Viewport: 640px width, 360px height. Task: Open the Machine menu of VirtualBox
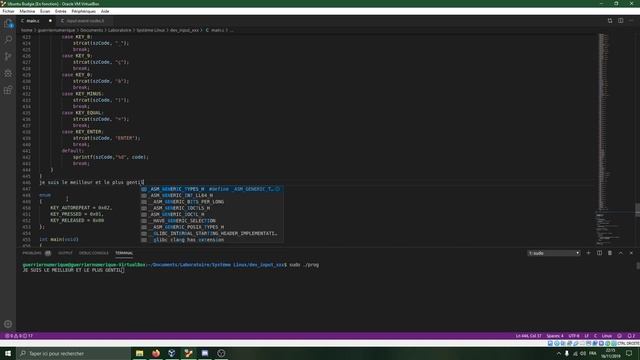point(27,11)
